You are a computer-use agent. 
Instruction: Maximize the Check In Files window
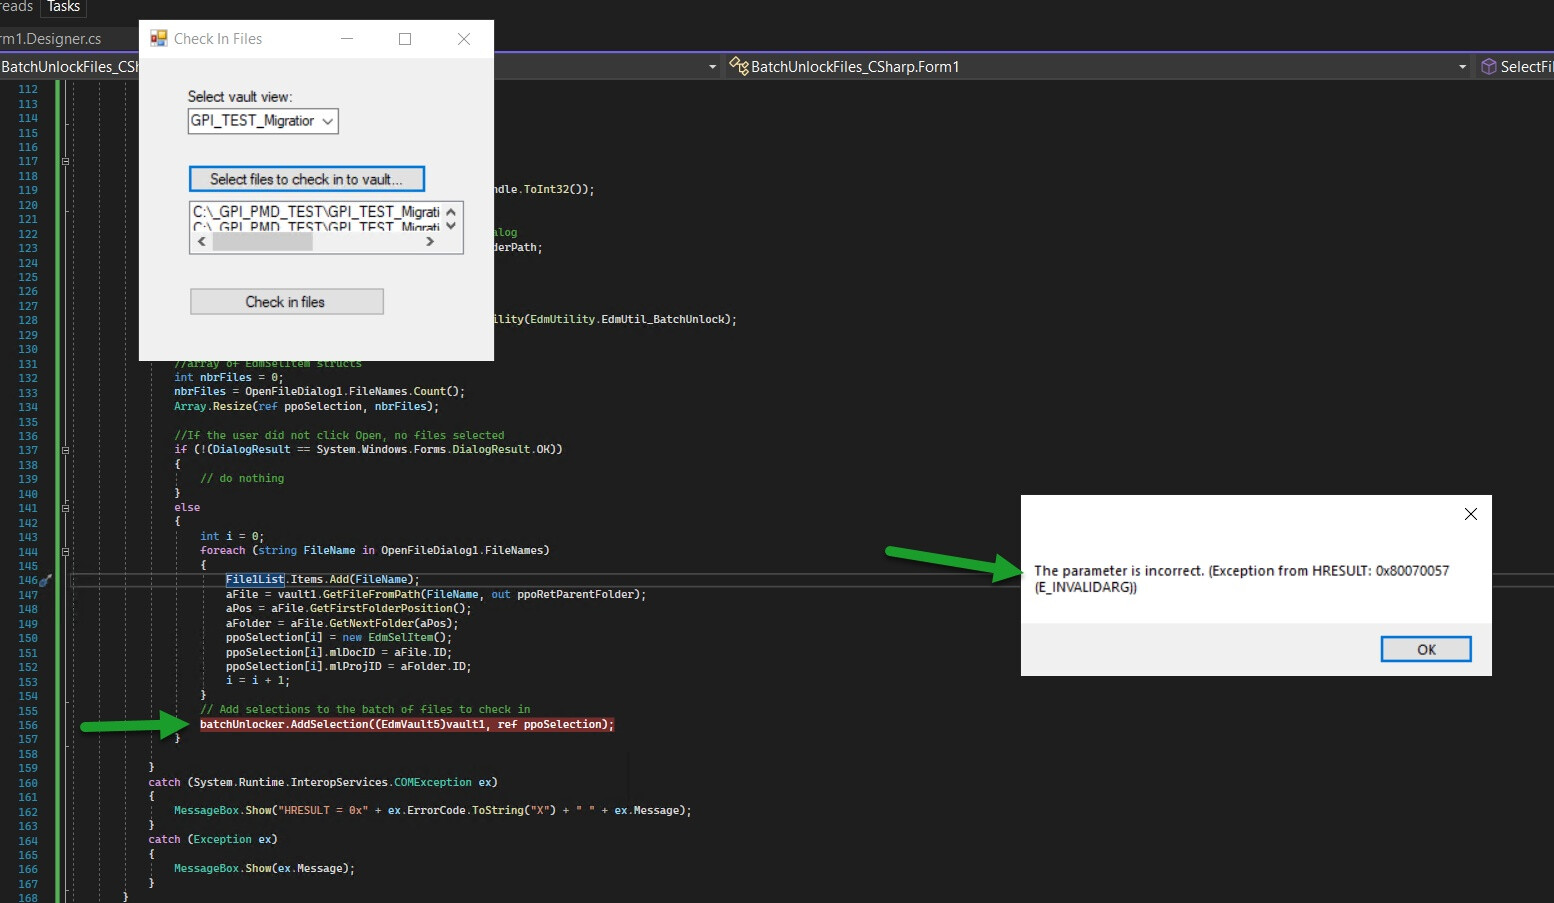[405, 39]
